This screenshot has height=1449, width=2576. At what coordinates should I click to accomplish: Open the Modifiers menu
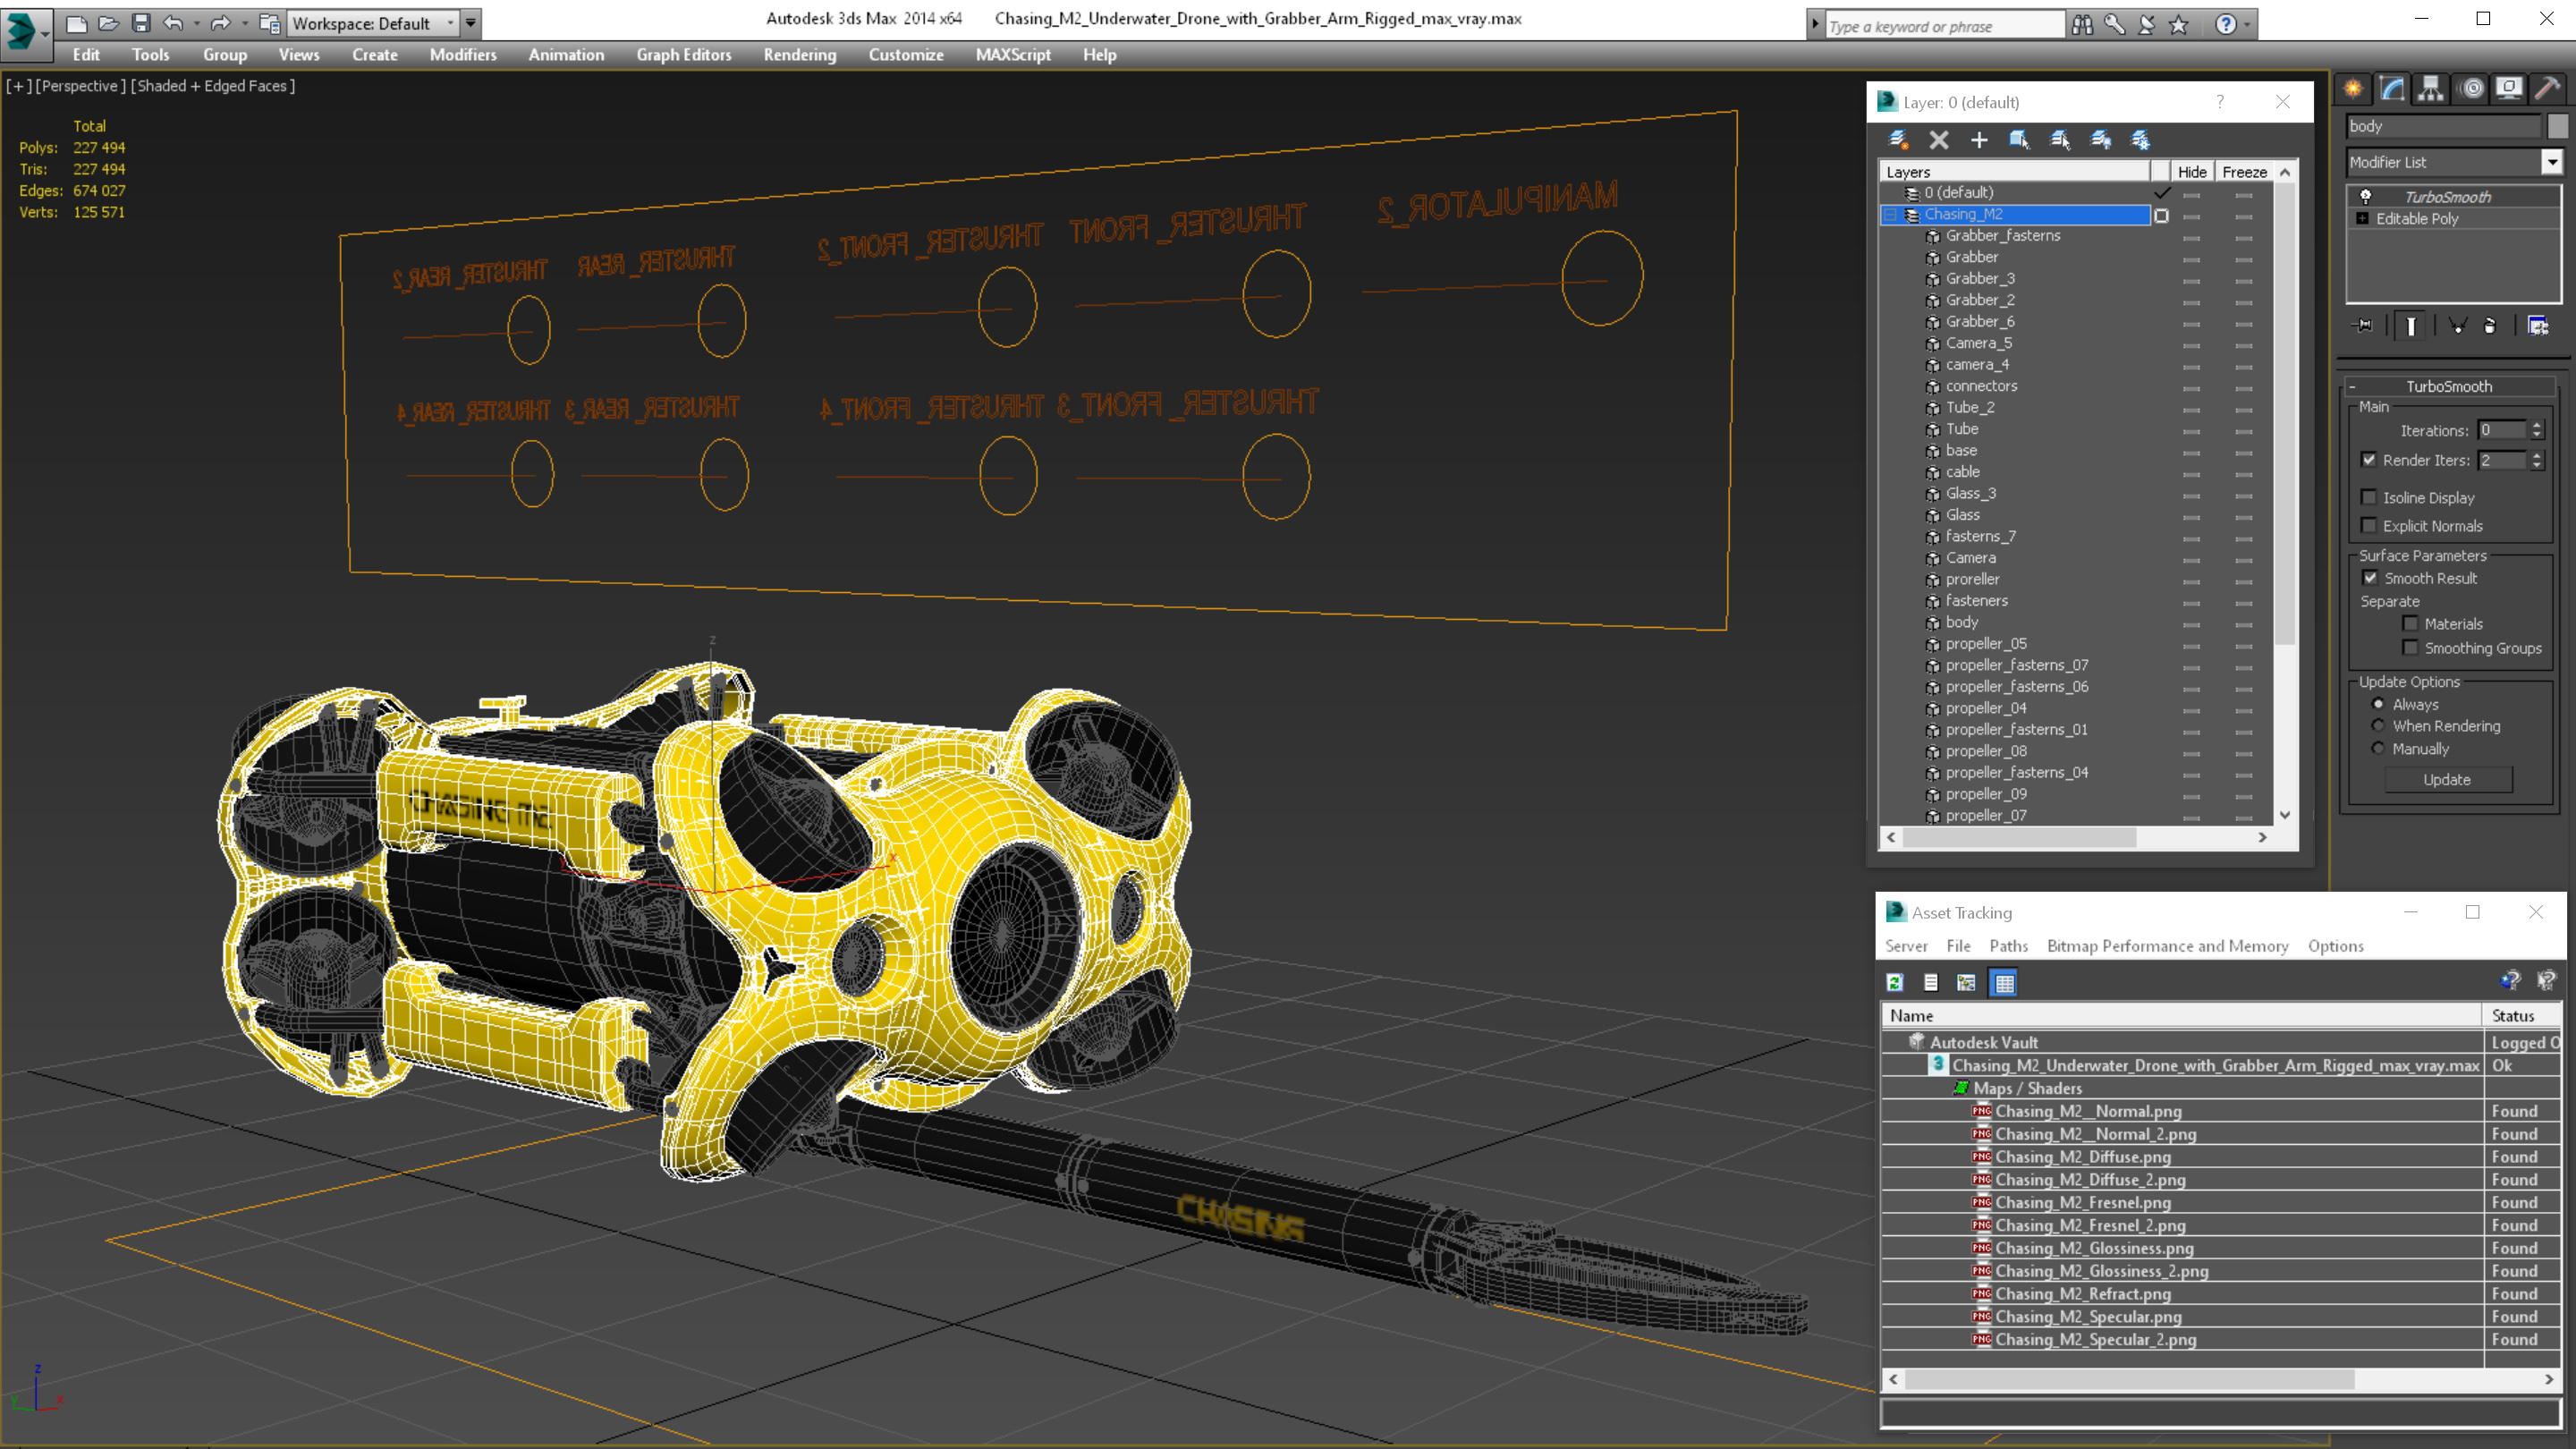click(x=463, y=55)
